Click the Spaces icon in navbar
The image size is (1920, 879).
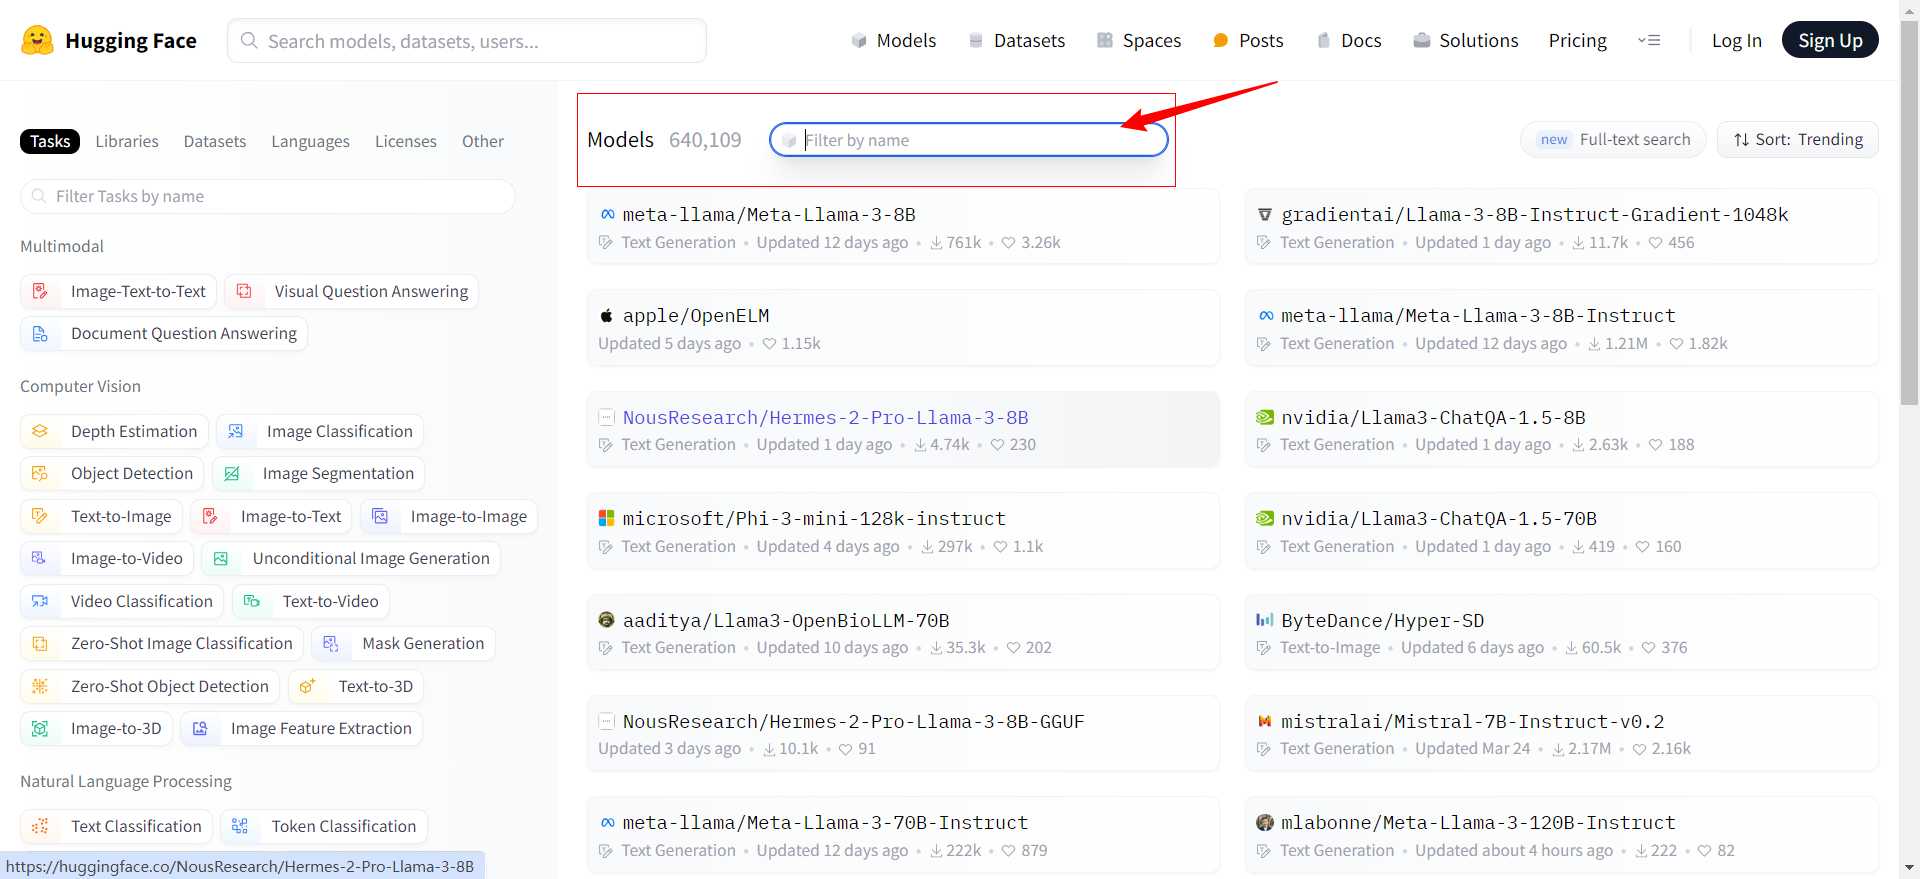point(1105,40)
